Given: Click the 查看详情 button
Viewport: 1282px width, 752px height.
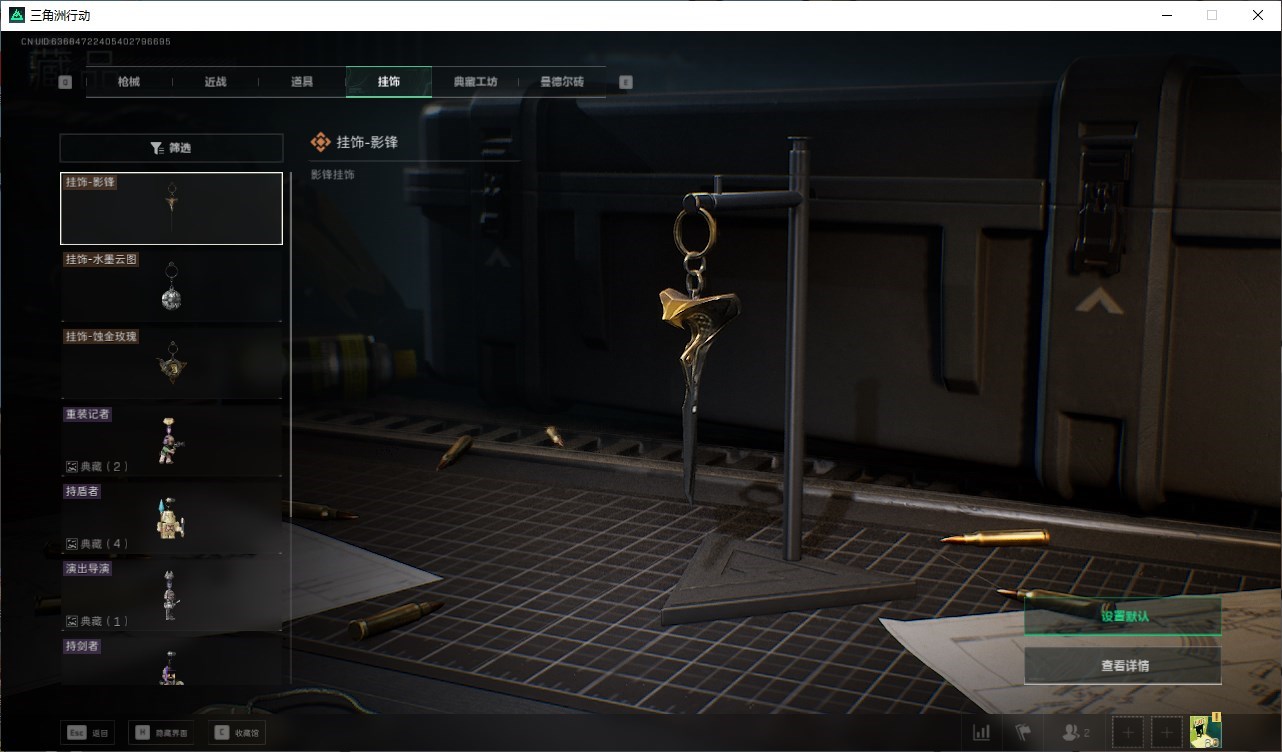Looking at the screenshot, I should point(1123,666).
